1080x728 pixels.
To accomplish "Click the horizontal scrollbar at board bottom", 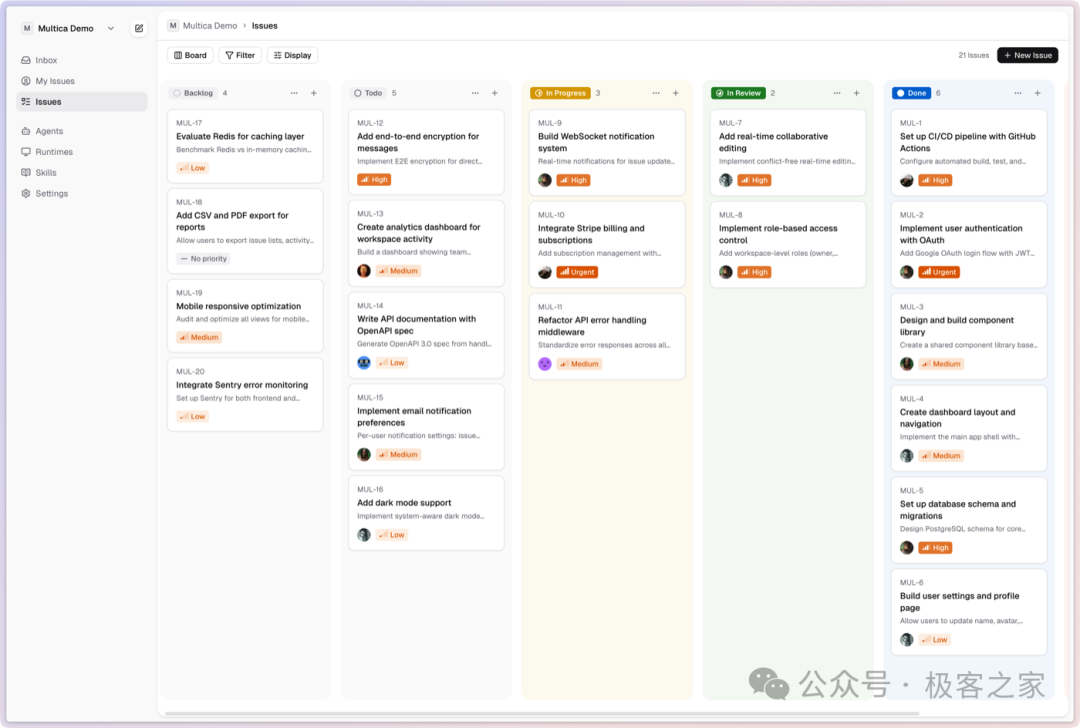I will click(542, 714).
